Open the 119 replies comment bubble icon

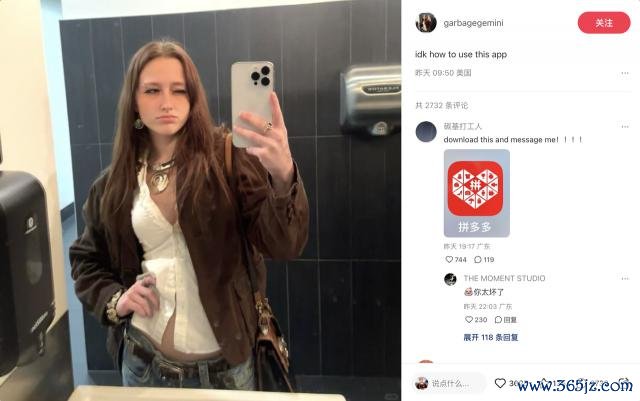478,259
